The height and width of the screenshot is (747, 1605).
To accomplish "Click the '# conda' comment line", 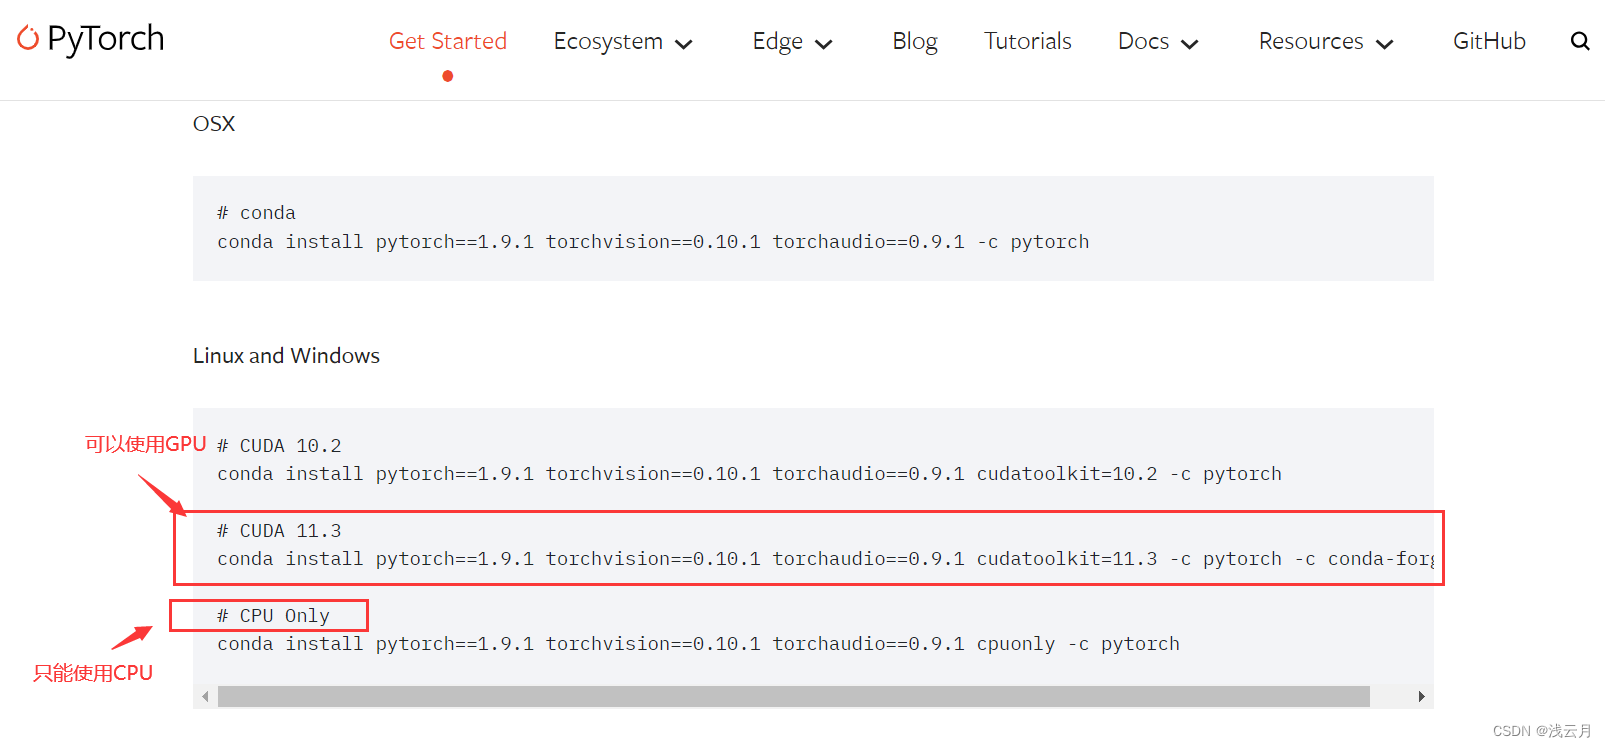I will (256, 213).
